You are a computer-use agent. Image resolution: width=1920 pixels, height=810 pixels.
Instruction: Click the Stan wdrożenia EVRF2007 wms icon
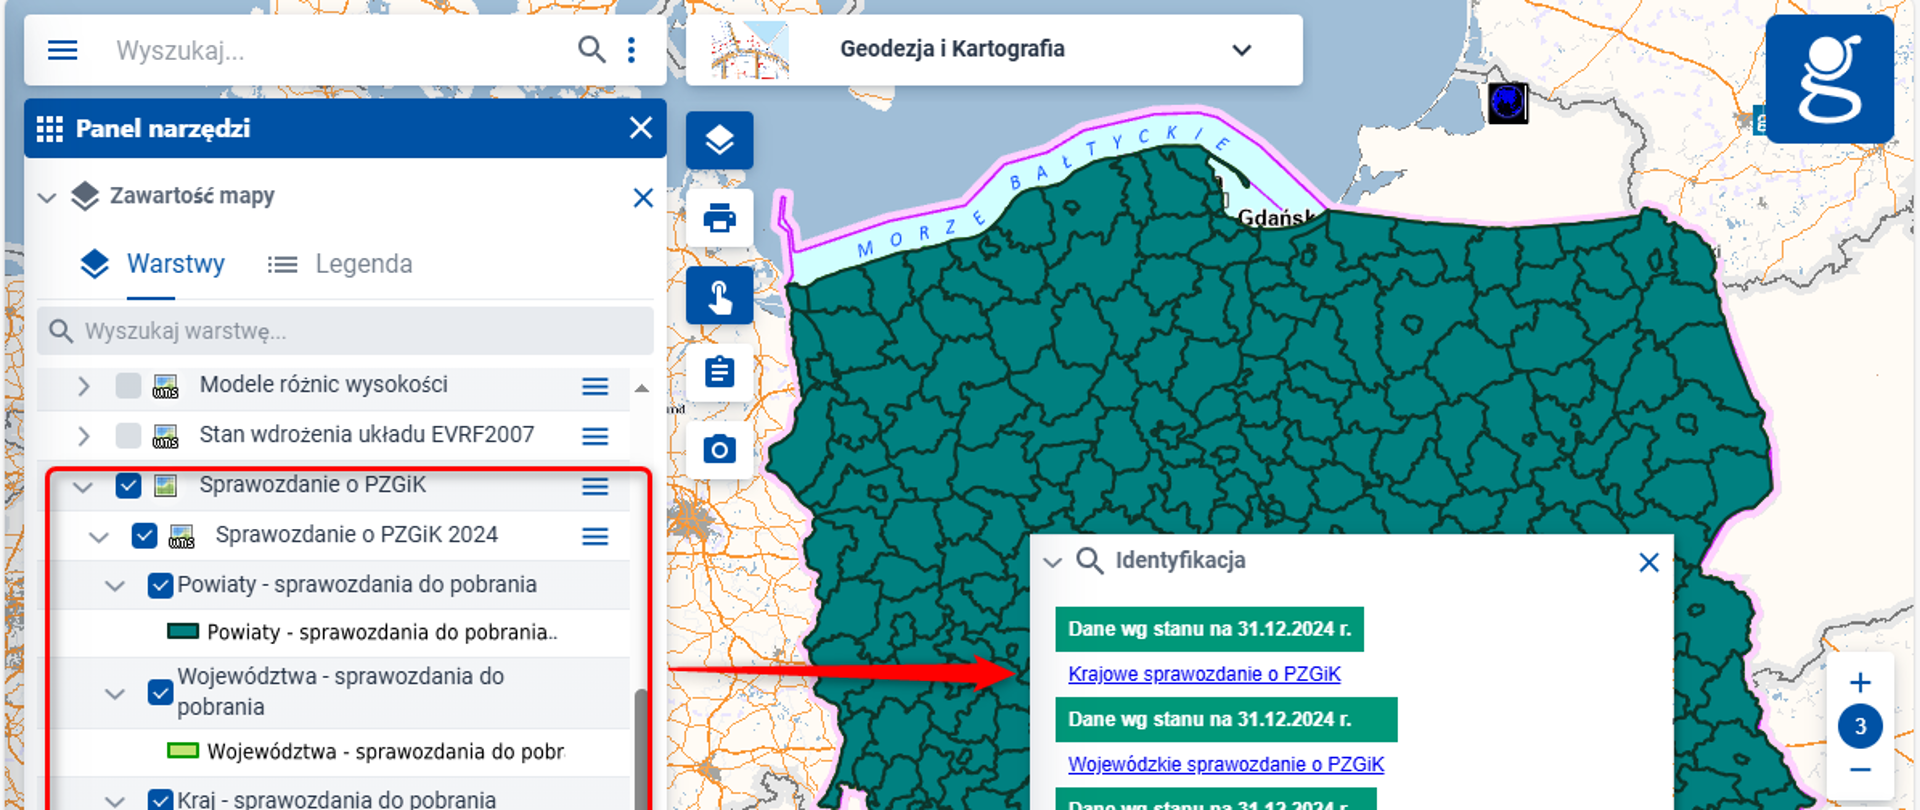click(x=166, y=436)
